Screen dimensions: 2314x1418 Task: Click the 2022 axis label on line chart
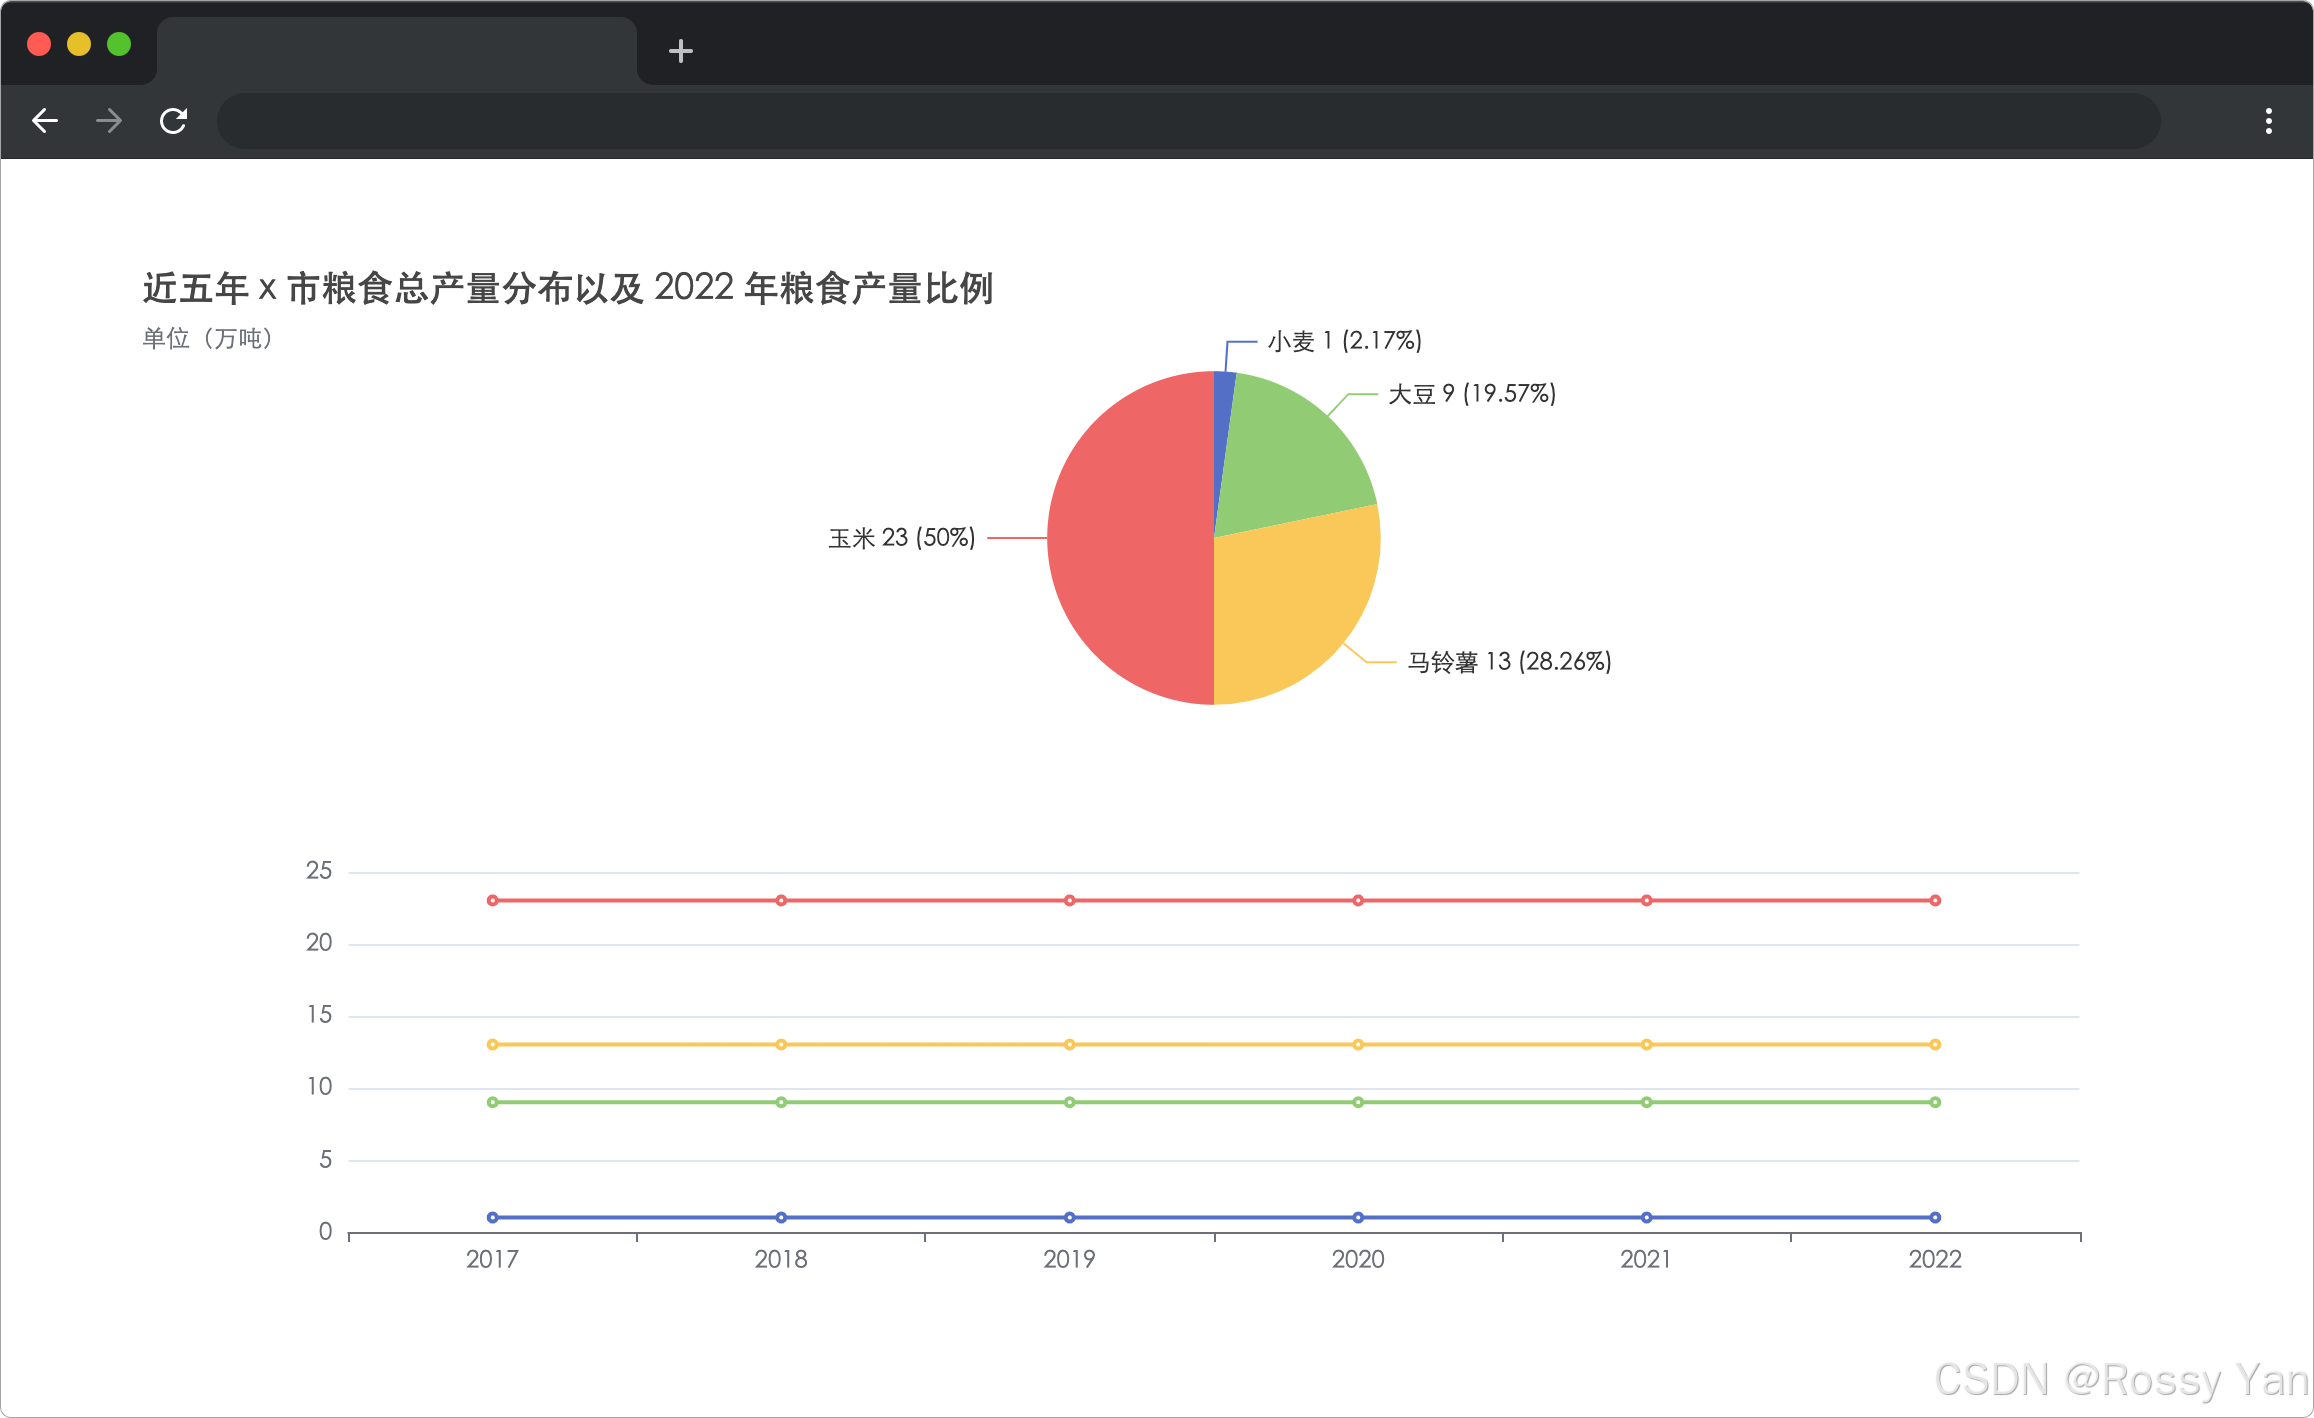(1934, 1260)
